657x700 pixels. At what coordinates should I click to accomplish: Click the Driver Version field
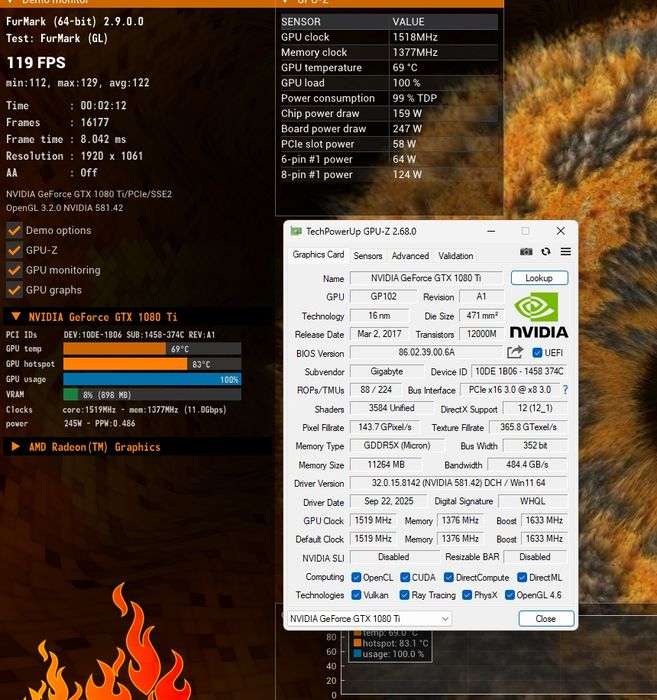[458, 483]
